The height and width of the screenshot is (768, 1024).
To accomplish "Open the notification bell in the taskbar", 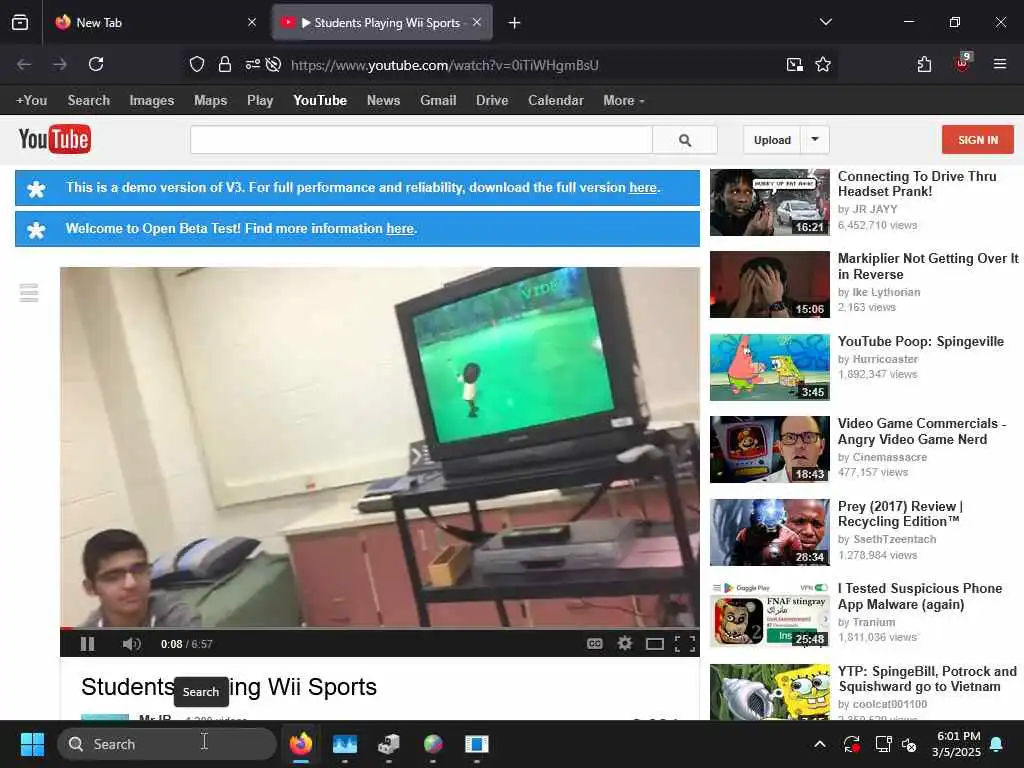I will [x=997, y=744].
